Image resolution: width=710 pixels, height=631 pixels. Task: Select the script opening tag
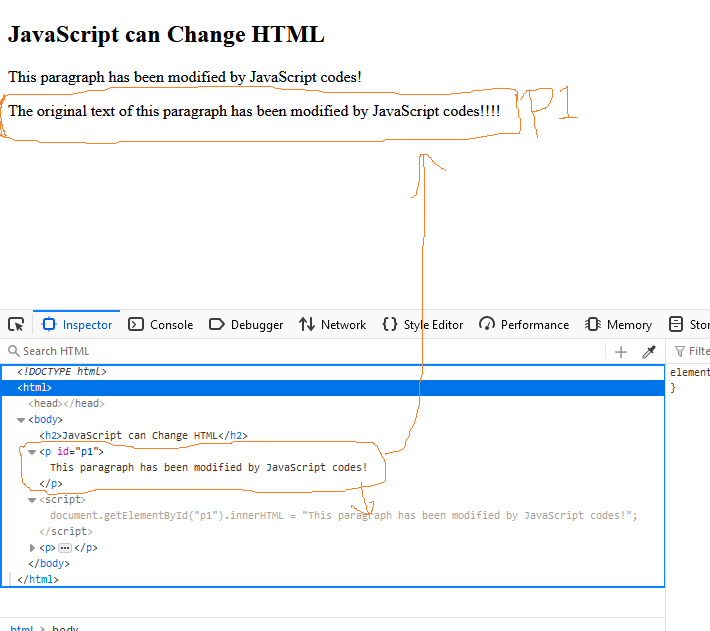click(62, 499)
